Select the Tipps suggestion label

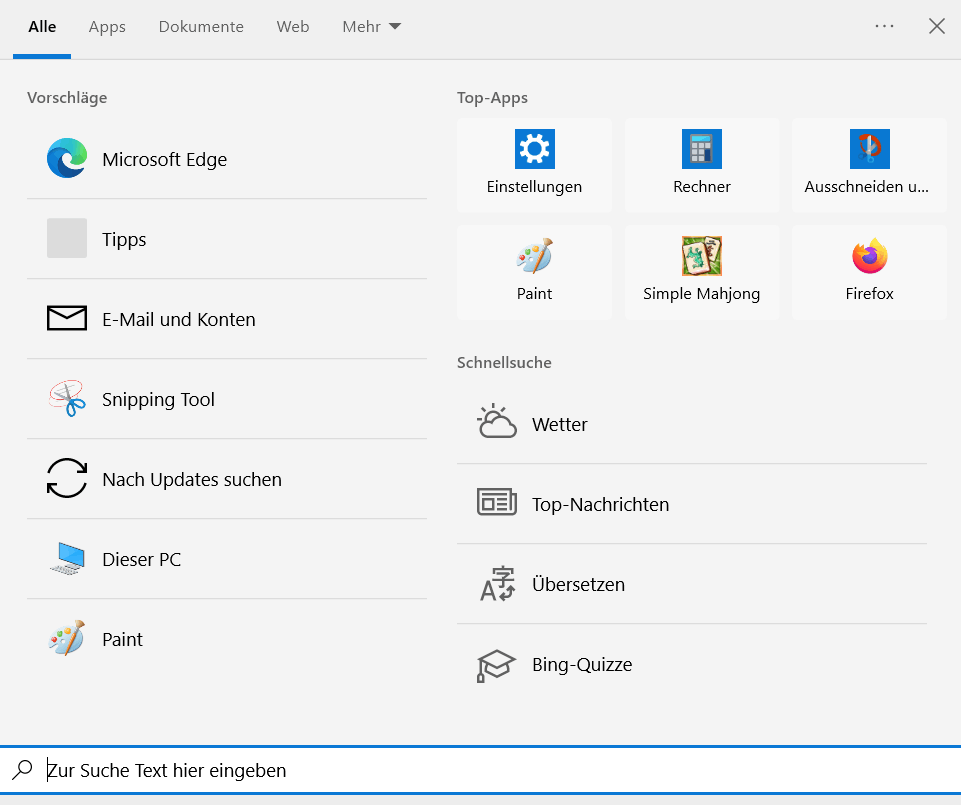tap(124, 240)
